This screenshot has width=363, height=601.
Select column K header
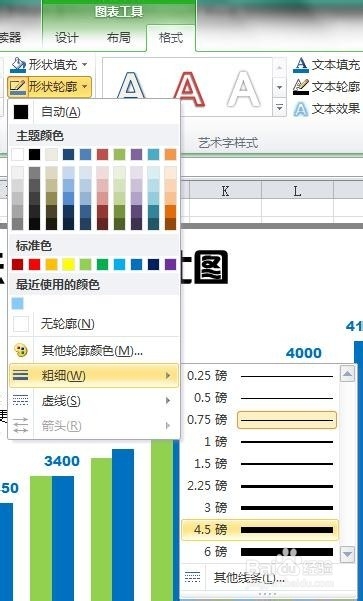click(x=225, y=191)
